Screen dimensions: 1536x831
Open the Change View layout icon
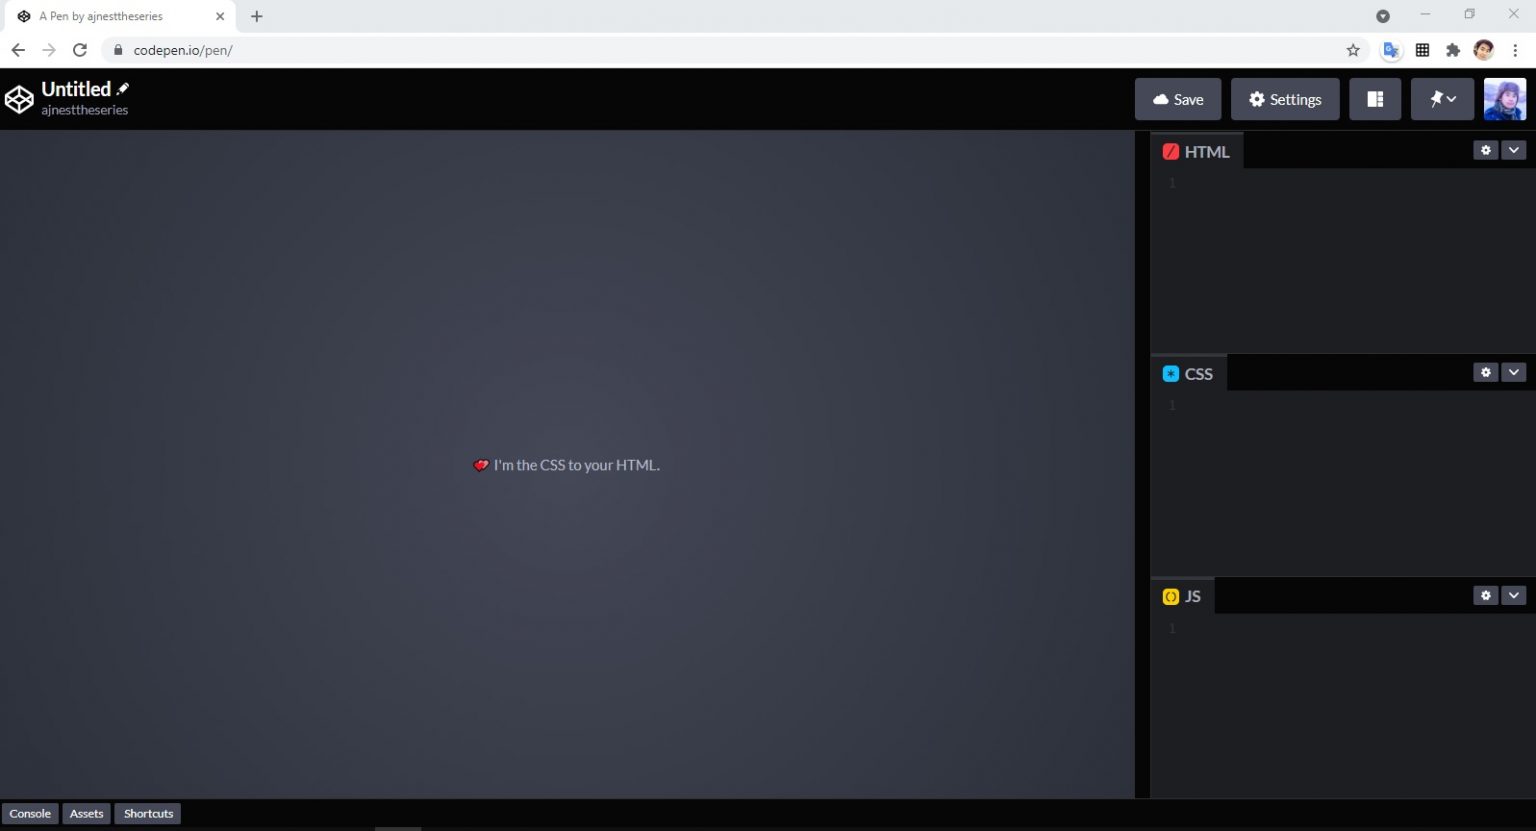point(1375,99)
